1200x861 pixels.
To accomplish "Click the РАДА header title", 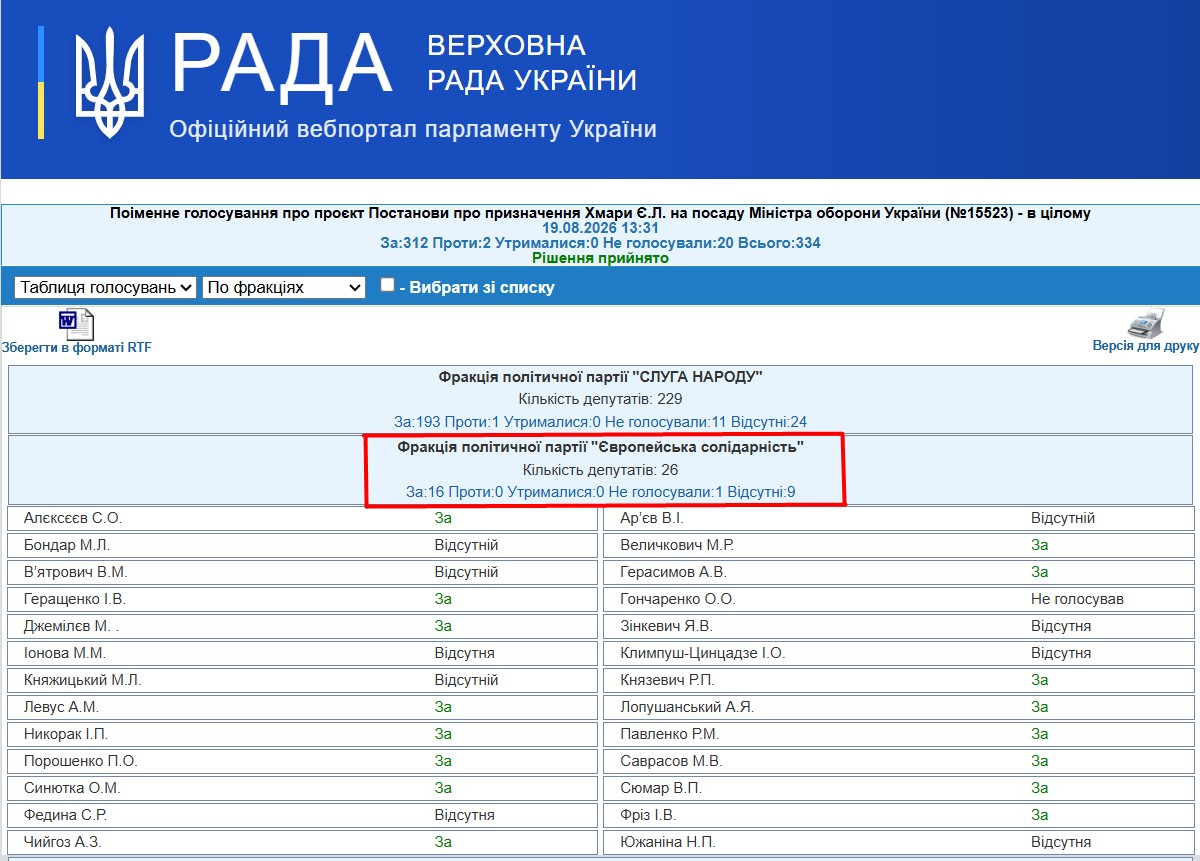I will [x=281, y=65].
